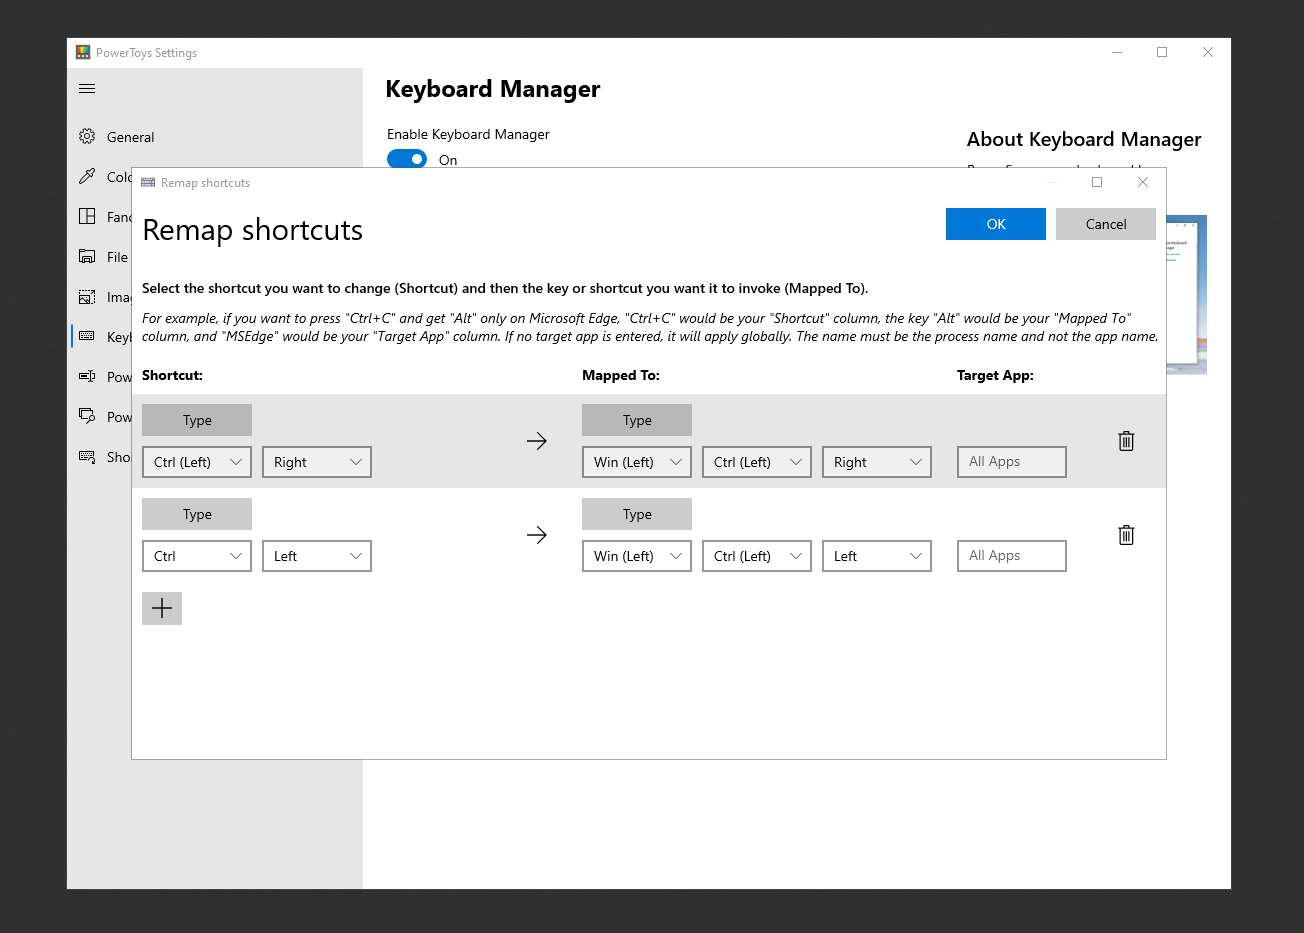Click the Color Picker eyedropper icon
The image size is (1304, 933).
[x=87, y=177]
